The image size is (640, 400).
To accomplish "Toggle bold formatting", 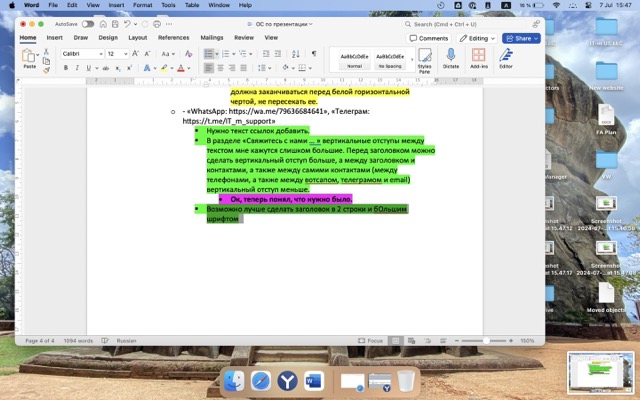I will [66, 68].
